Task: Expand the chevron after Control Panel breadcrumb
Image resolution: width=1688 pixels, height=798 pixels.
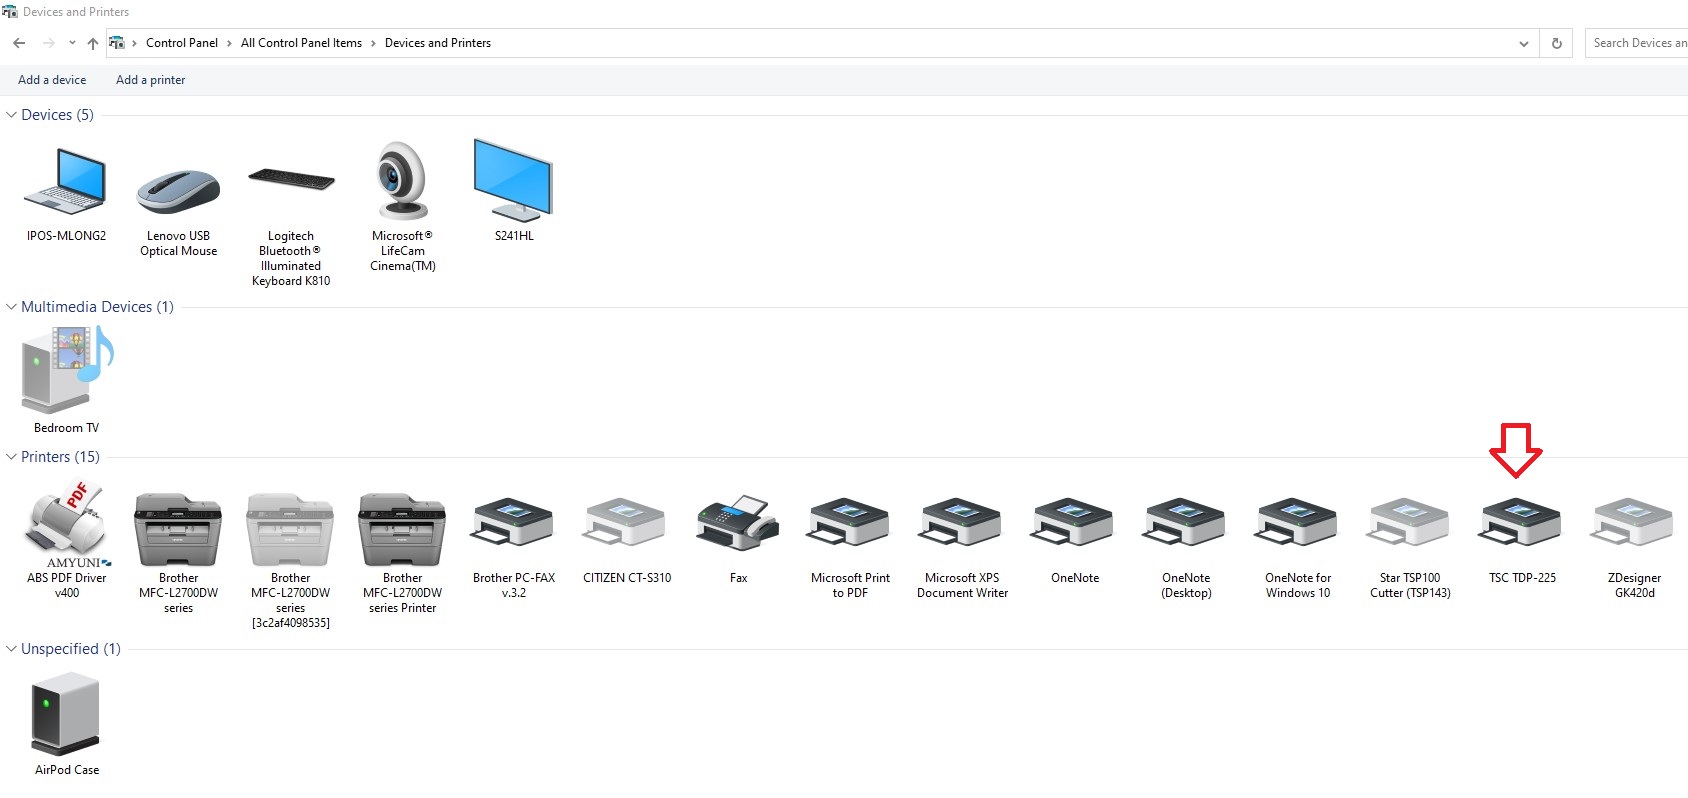Action: click(229, 43)
